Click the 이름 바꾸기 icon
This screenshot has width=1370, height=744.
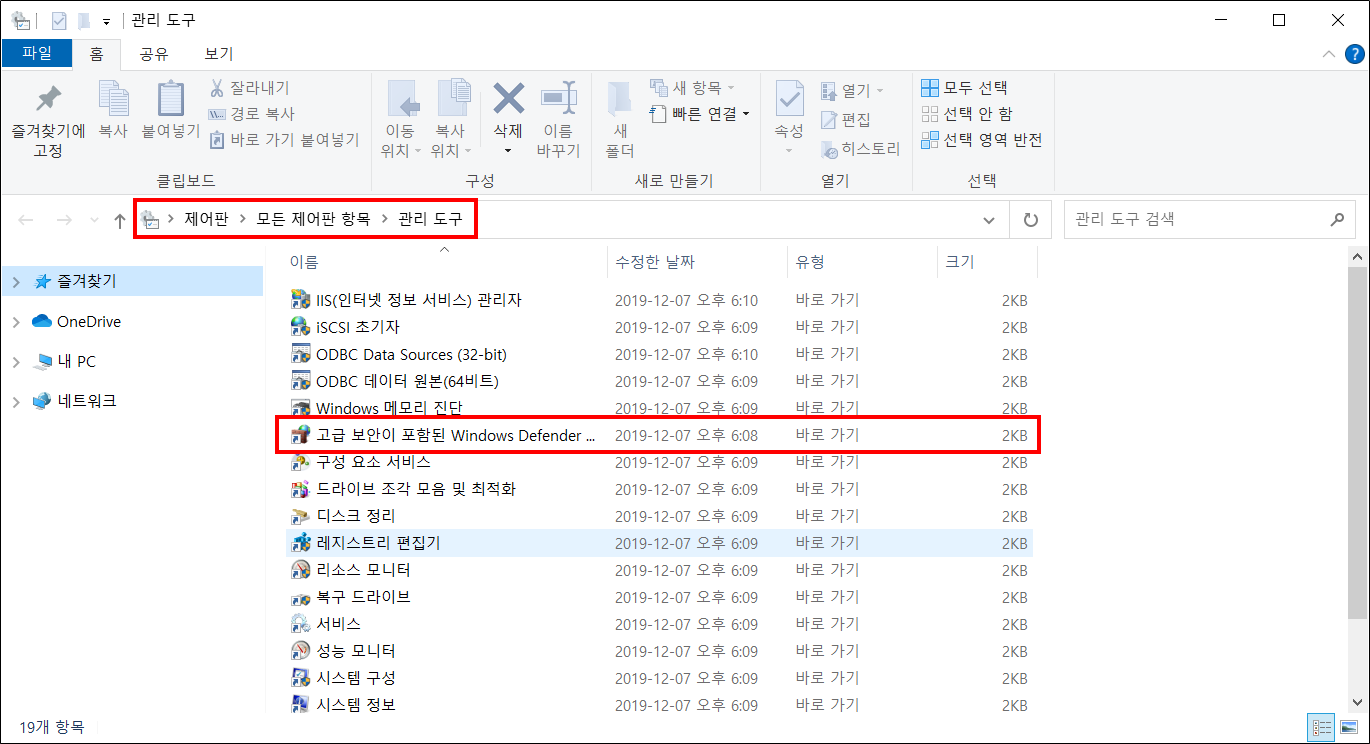pyautogui.click(x=558, y=98)
